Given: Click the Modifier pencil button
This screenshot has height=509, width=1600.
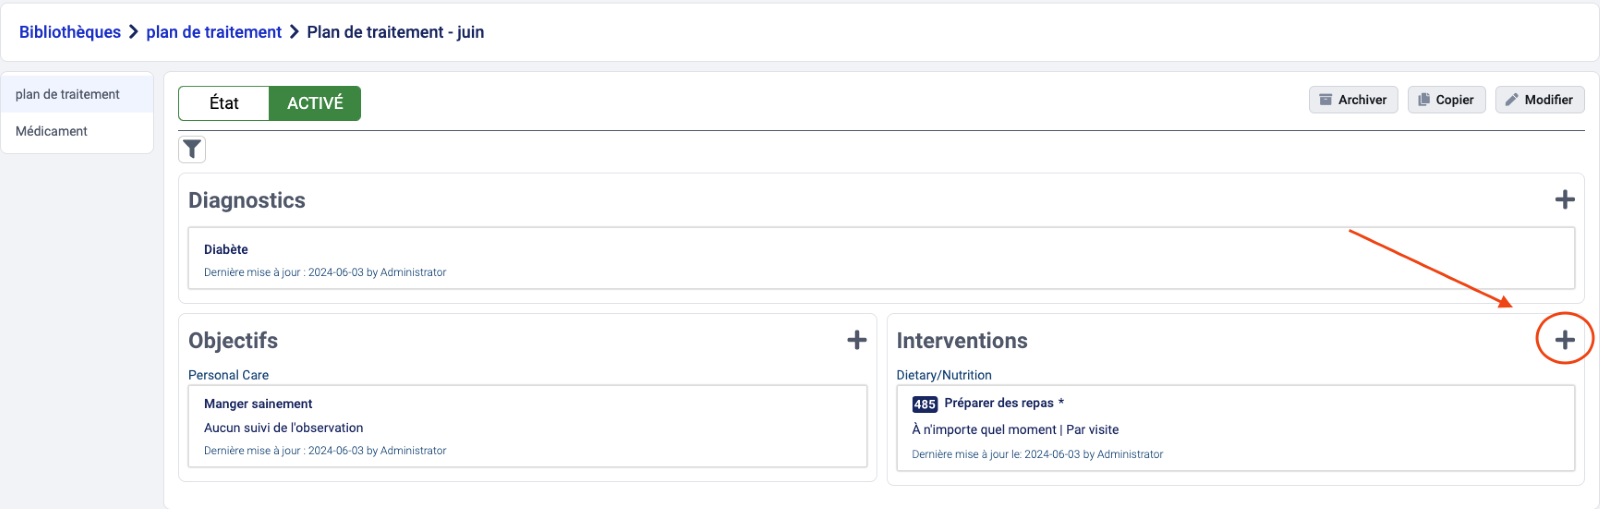Looking at the screenshot, I should 1539,100.
